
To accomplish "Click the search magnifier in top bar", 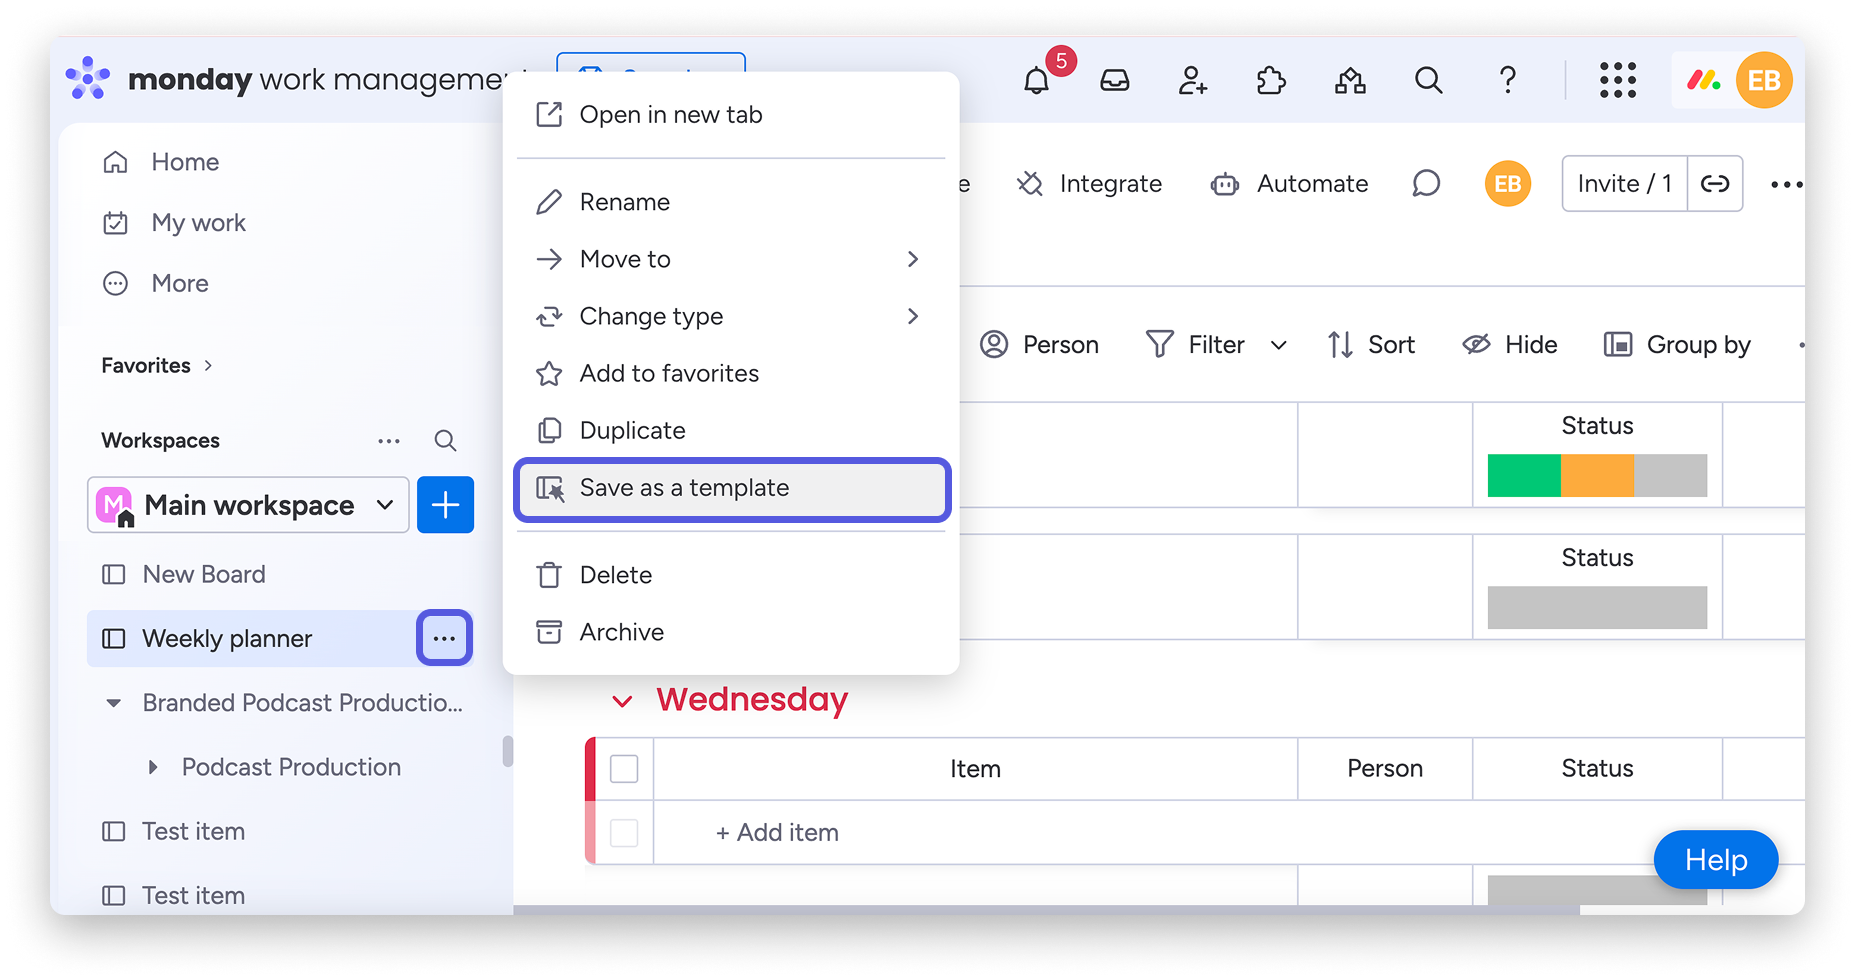I will (1428, 80).
